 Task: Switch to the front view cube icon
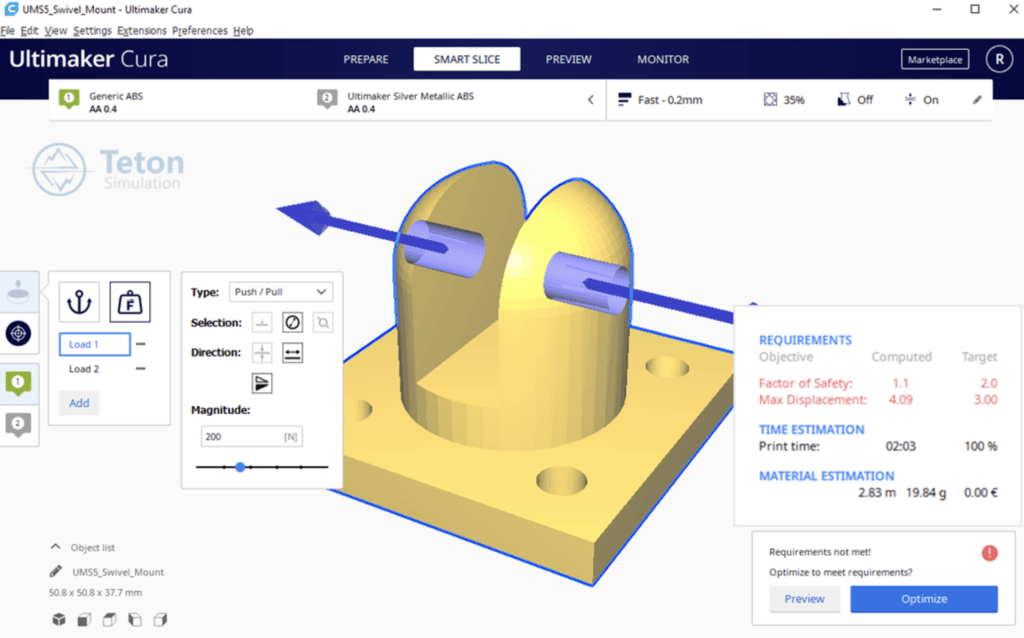point(84,619)
